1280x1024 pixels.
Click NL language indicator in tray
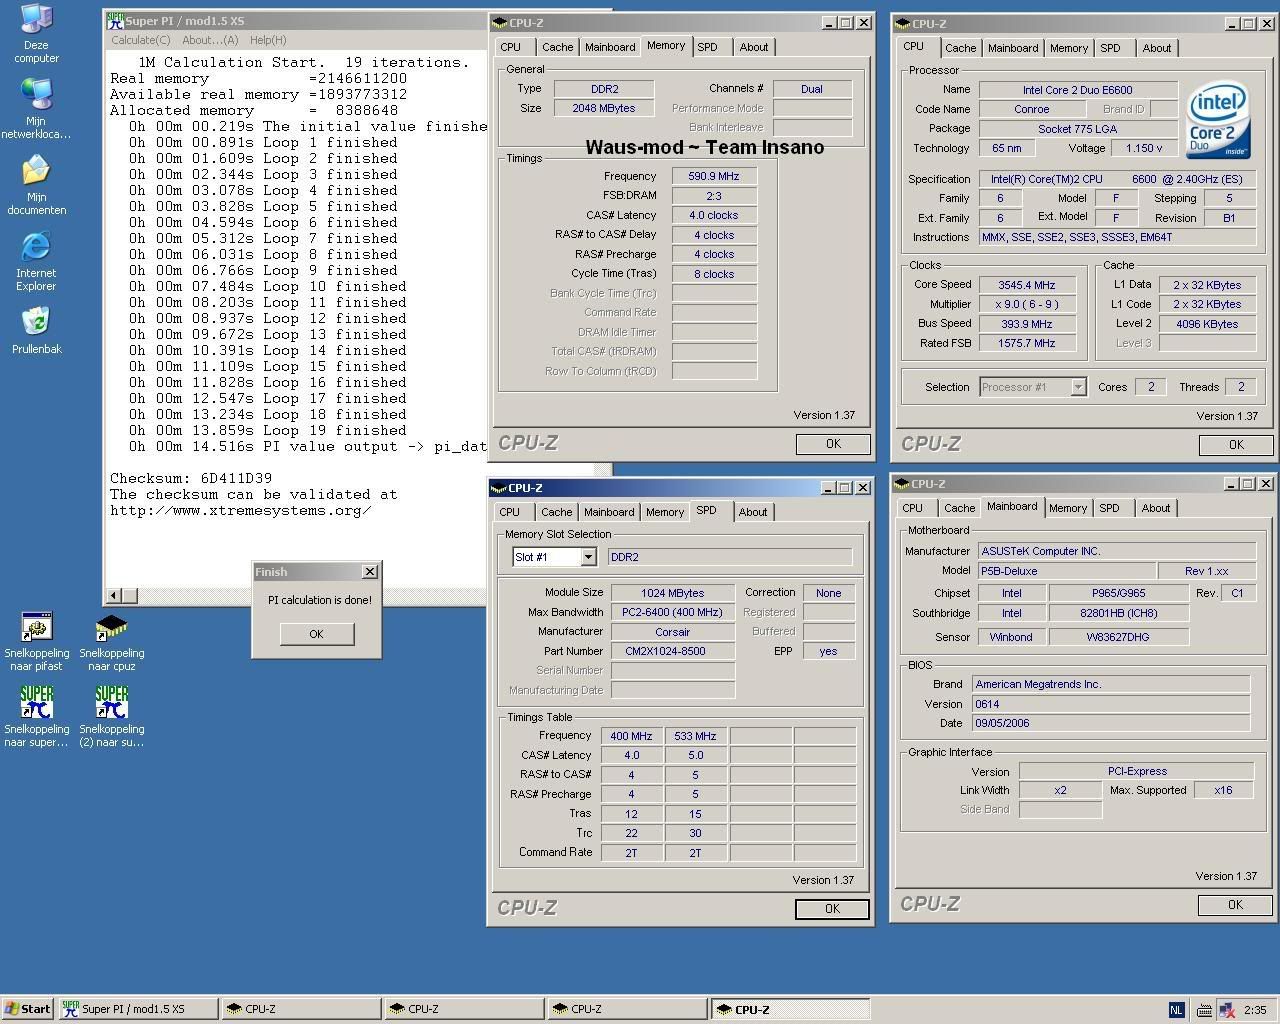[1176, 1010]
